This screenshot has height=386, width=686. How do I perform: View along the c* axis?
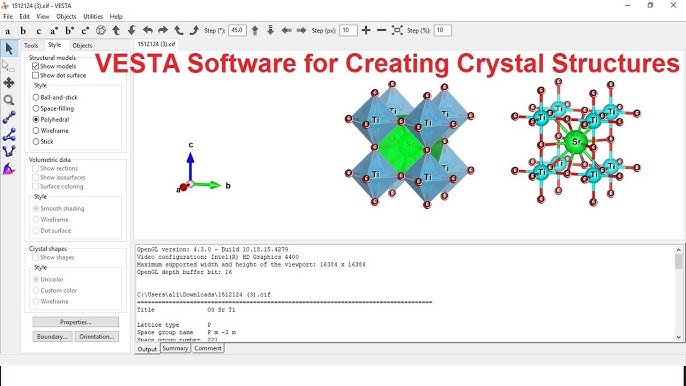tap(85, 31)
